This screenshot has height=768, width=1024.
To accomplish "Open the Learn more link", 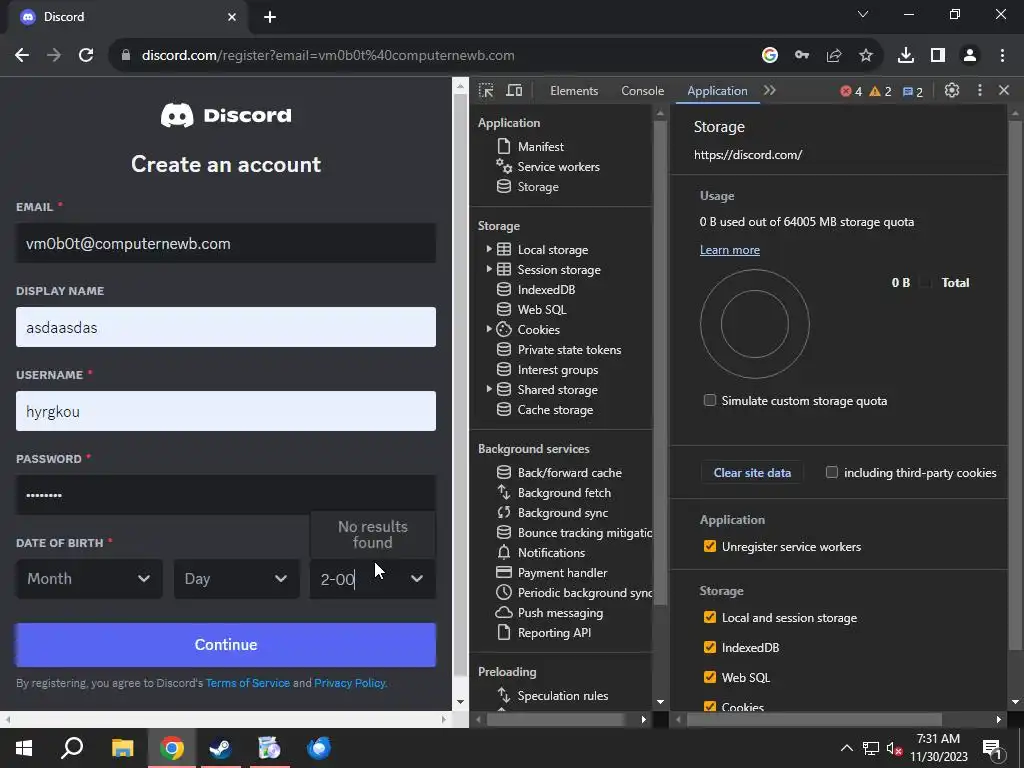I will coord(729,250).
